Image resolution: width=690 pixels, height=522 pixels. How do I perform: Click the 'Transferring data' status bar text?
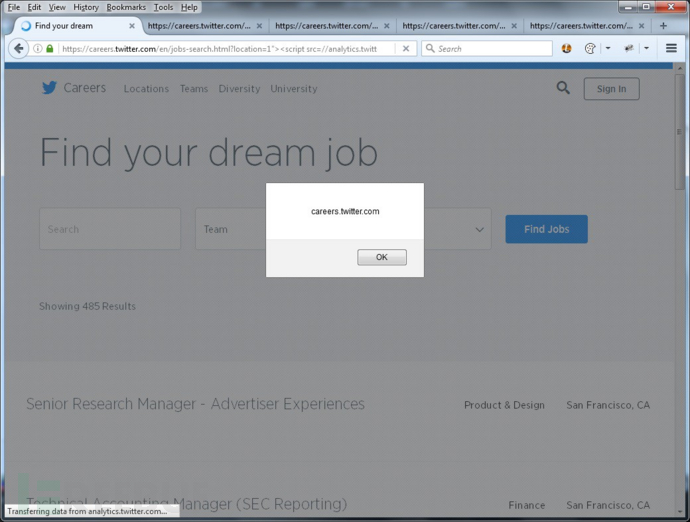(x=87, y=511)
